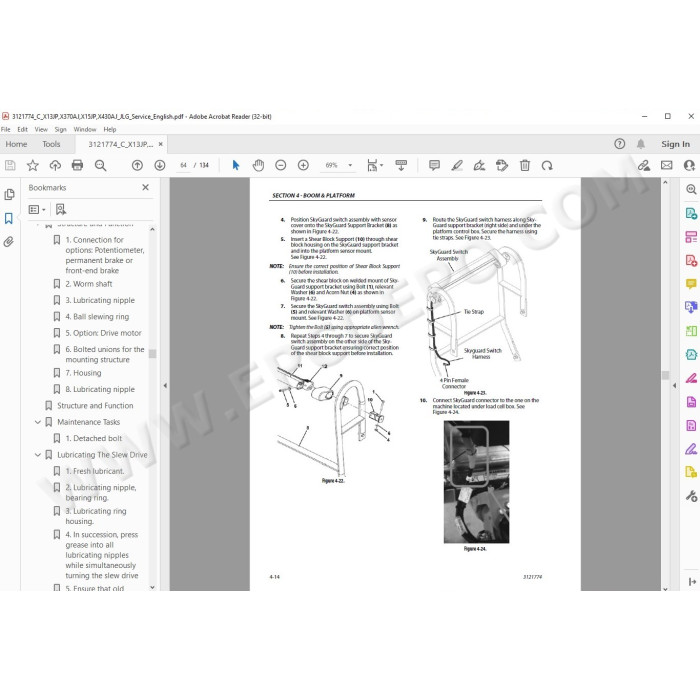The height and width of the screenshot is (700, 700).
Task: Choose the arrow Selection tool
Action: pyautogui.click(x=236, y=166)
